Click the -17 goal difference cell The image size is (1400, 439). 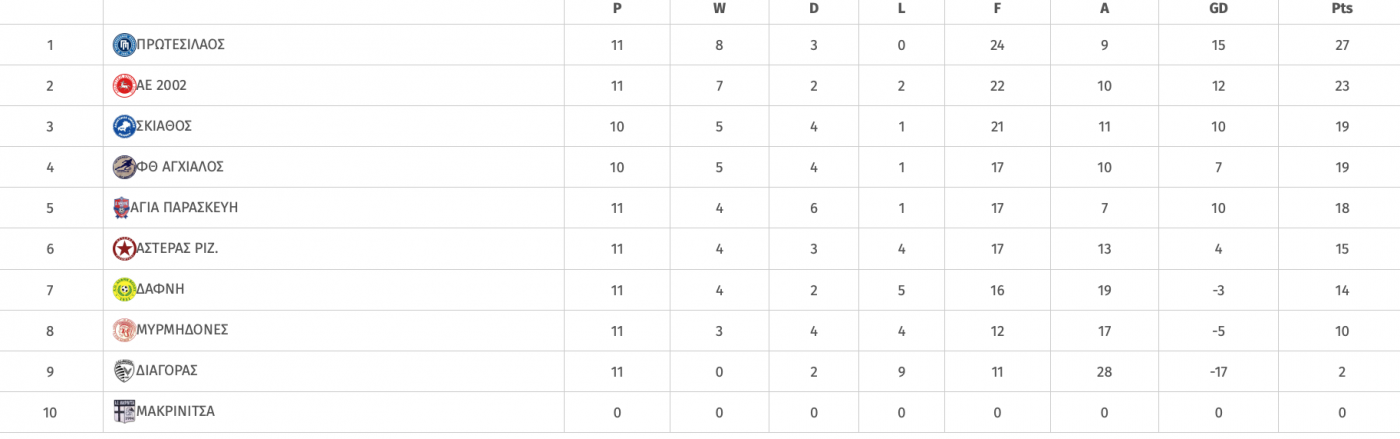click(1218, 371)
